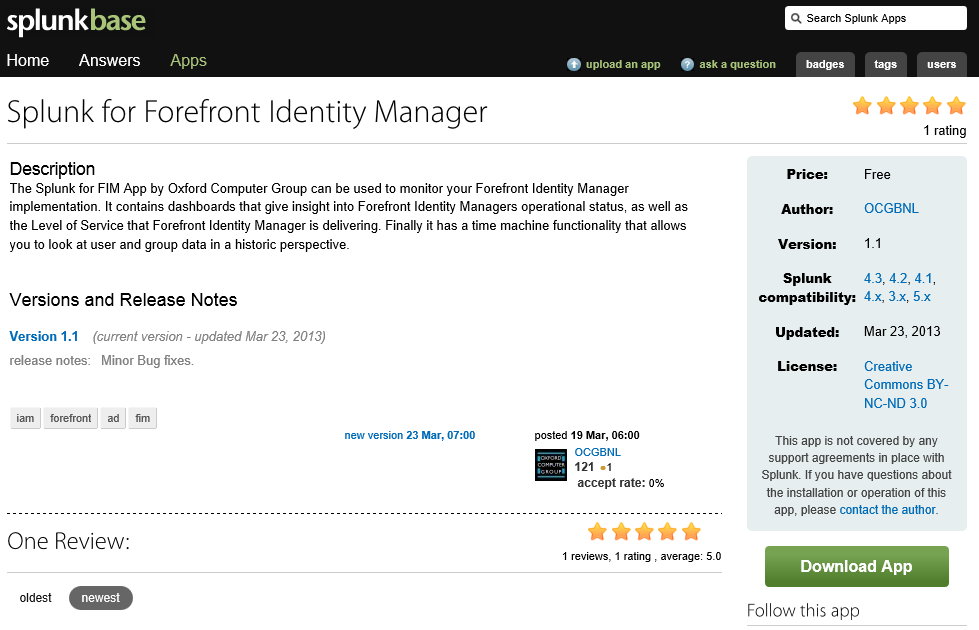
Task: Select the fim tag
Action: (x=142, y=418)
